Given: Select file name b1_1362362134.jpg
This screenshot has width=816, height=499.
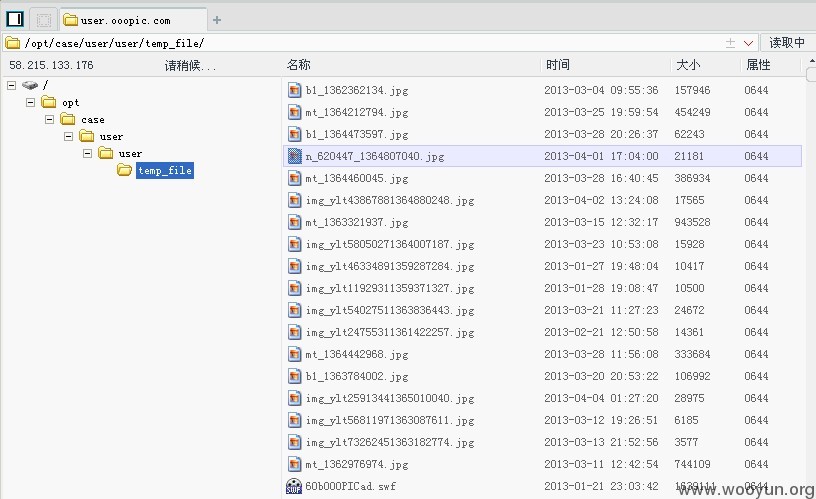Looking at the screenshot, I should click(357, 90).
